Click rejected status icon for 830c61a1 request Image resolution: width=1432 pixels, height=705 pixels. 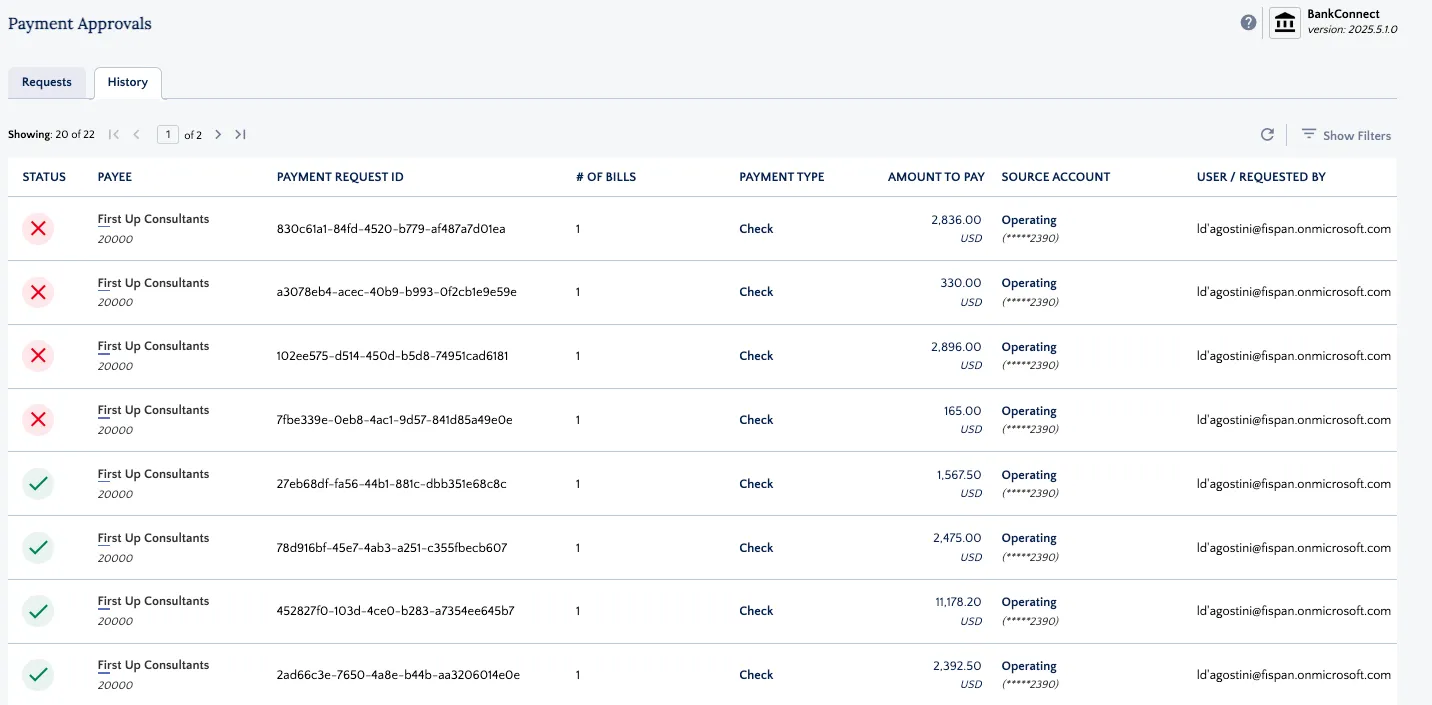38,229
